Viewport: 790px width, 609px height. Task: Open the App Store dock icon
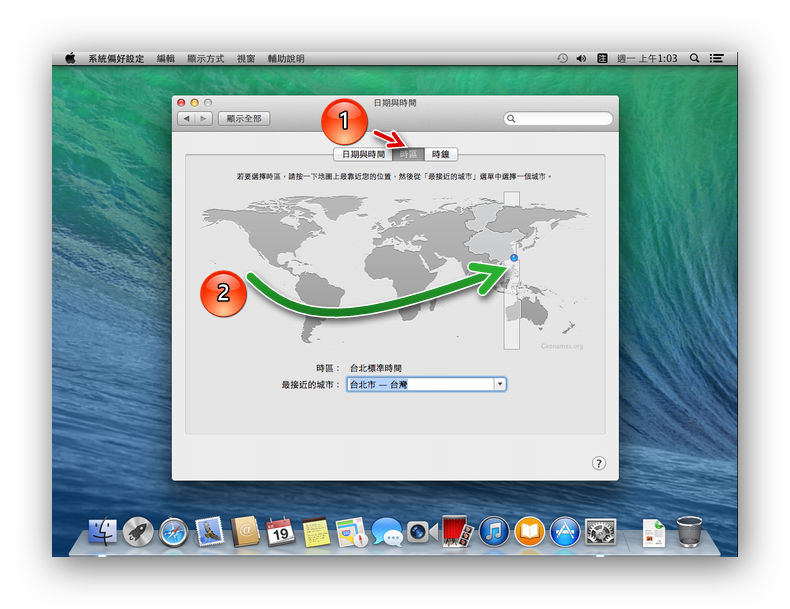pyautogui.click(x=565, y=532)
